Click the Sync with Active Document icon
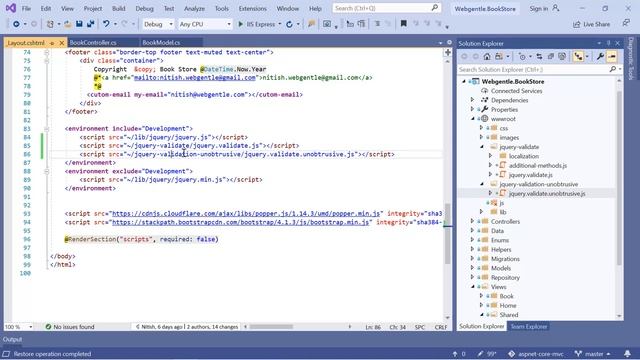 tap(539, 57)
